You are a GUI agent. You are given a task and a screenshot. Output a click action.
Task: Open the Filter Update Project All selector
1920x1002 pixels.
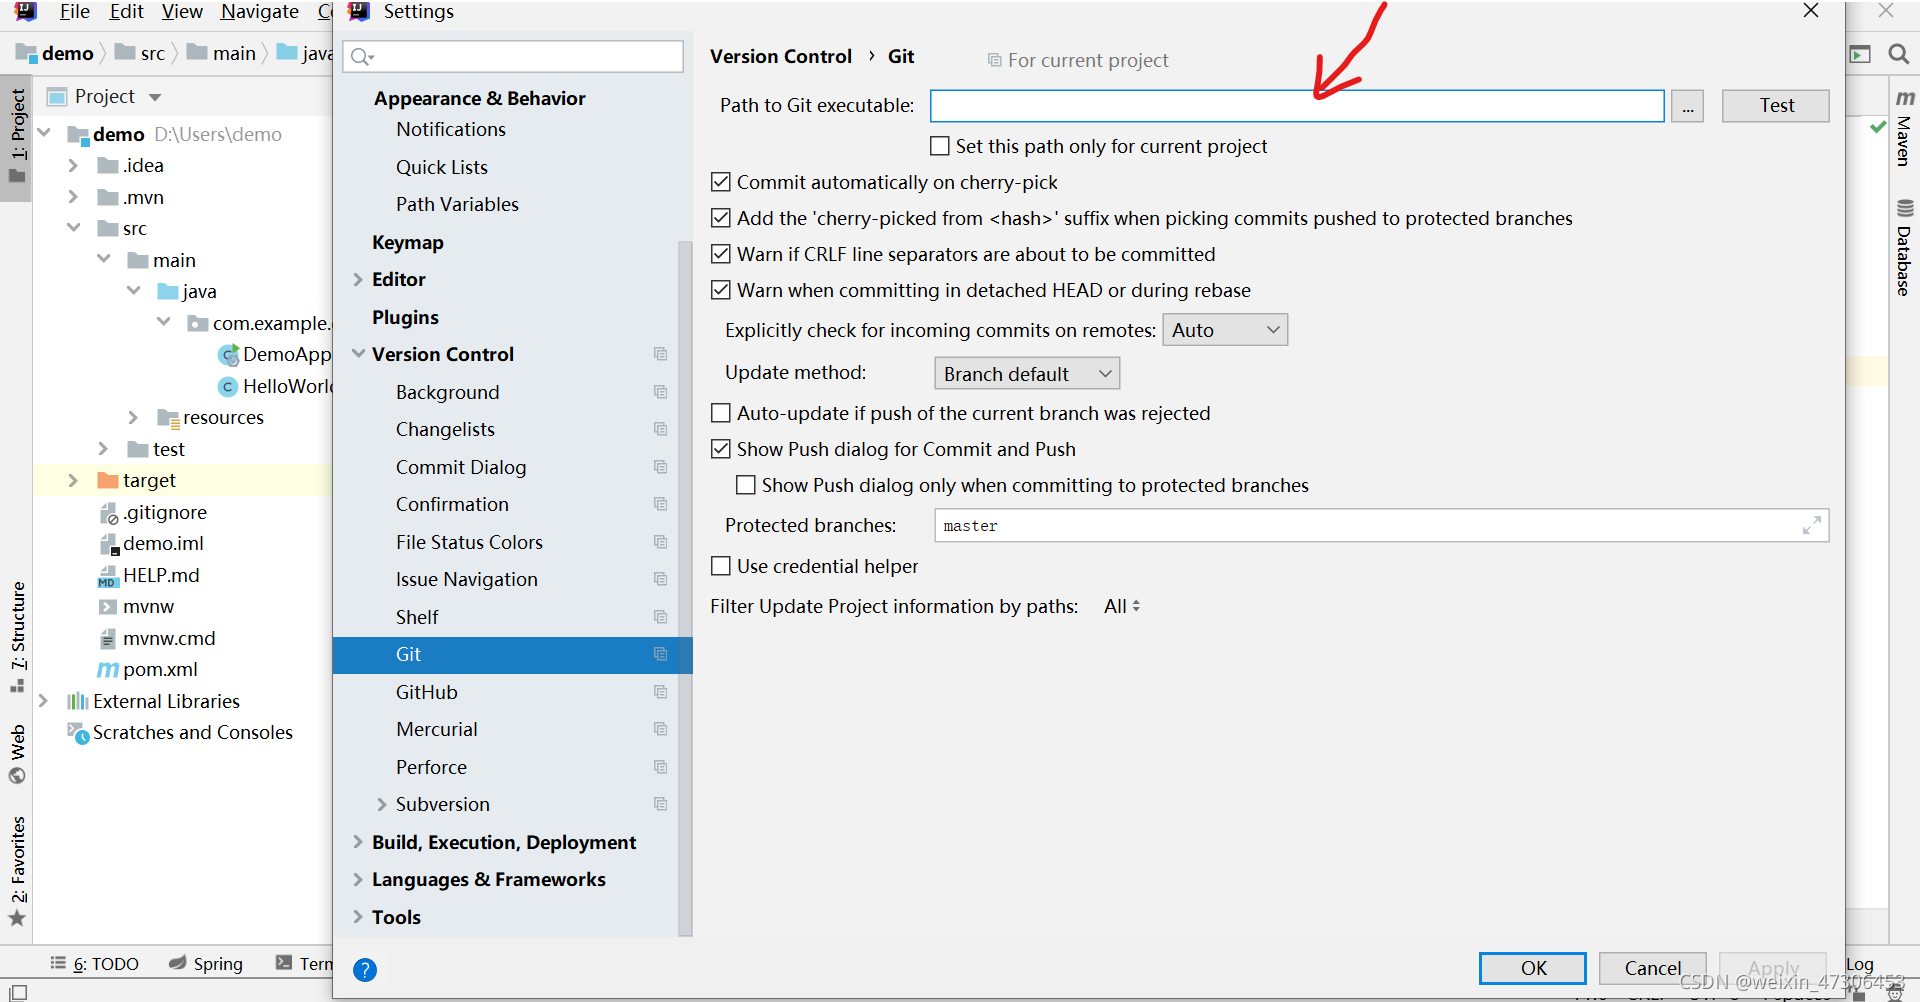[1122, 606]
